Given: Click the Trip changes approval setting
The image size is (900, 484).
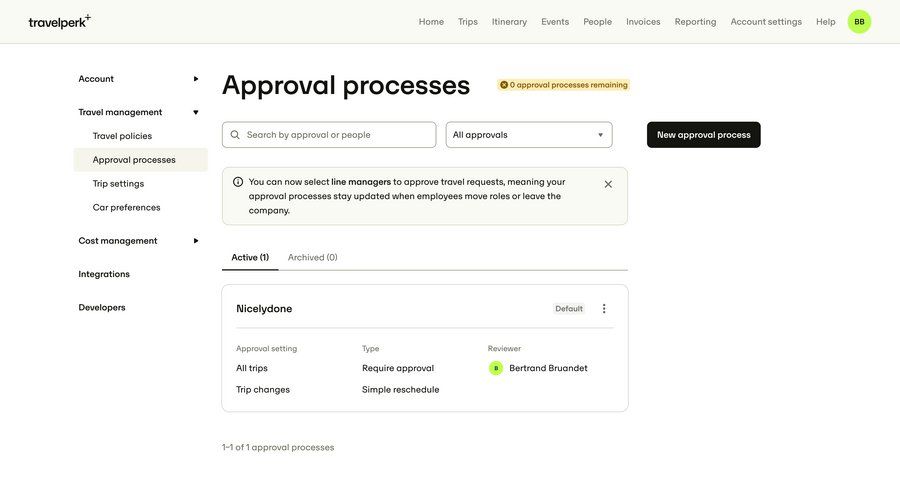Looking at the screenshot, I should pos(263,390).
